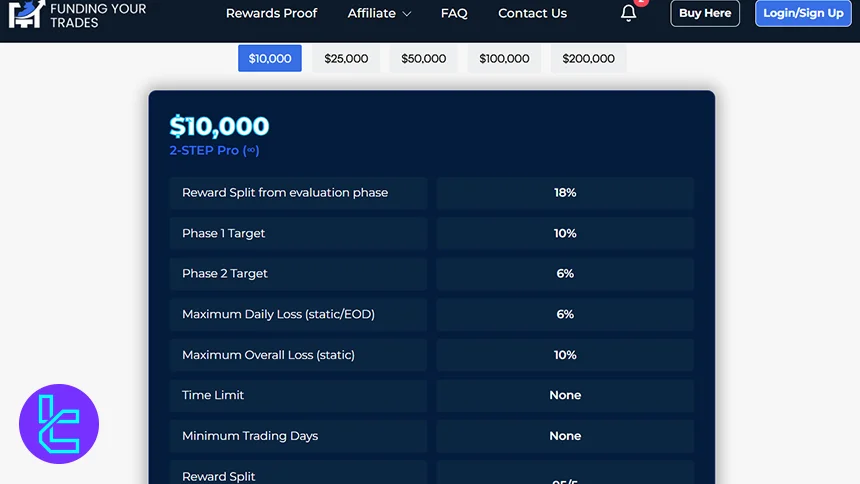Select the $10,000 account size tab
860x484 pixels.
(x=270, y=58)
